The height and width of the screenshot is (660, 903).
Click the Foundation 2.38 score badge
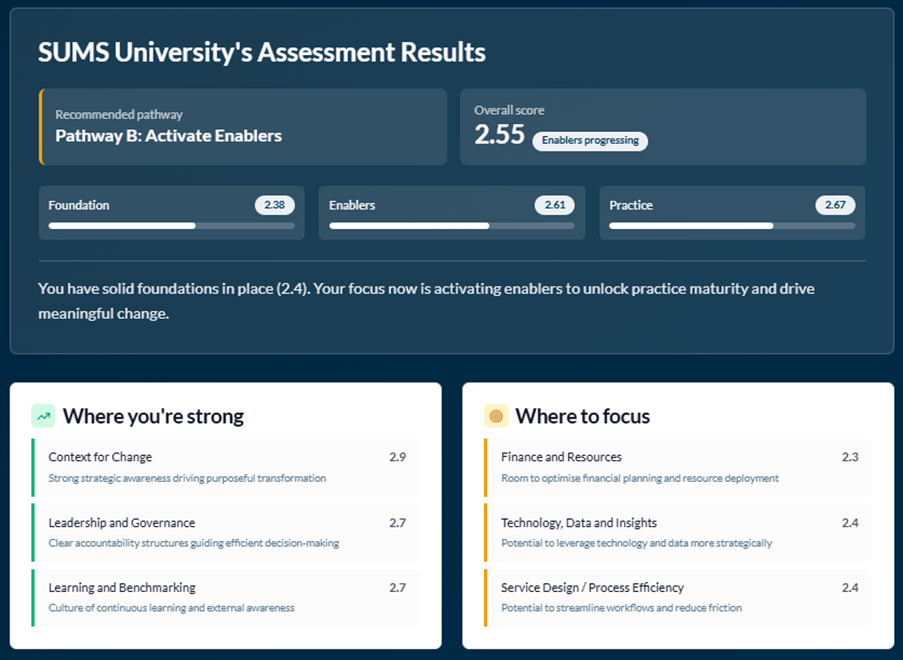(x=274, y=205)
